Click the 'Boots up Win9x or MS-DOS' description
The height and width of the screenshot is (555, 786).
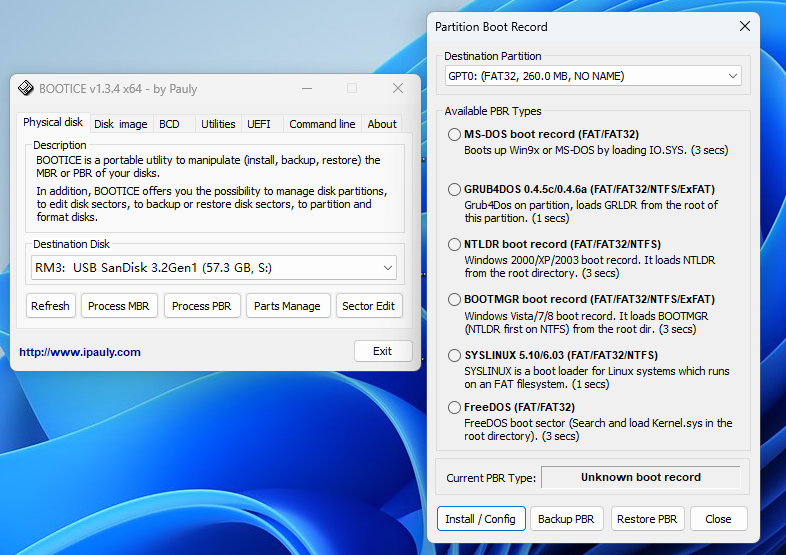click(596, 150)
